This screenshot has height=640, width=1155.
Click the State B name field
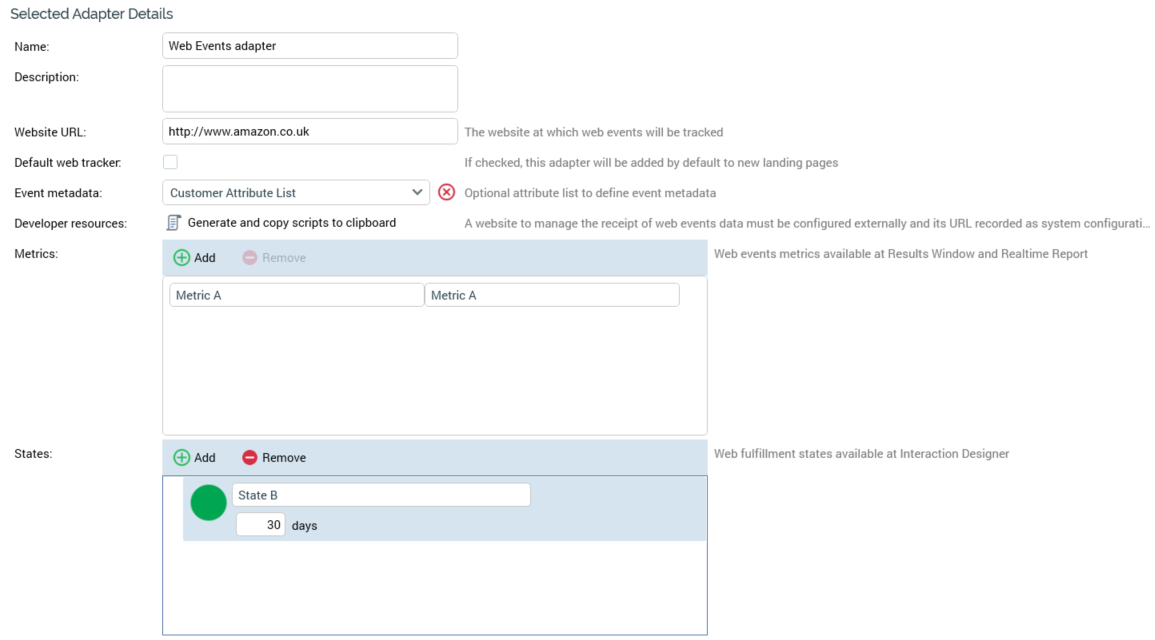coord(381,495)
